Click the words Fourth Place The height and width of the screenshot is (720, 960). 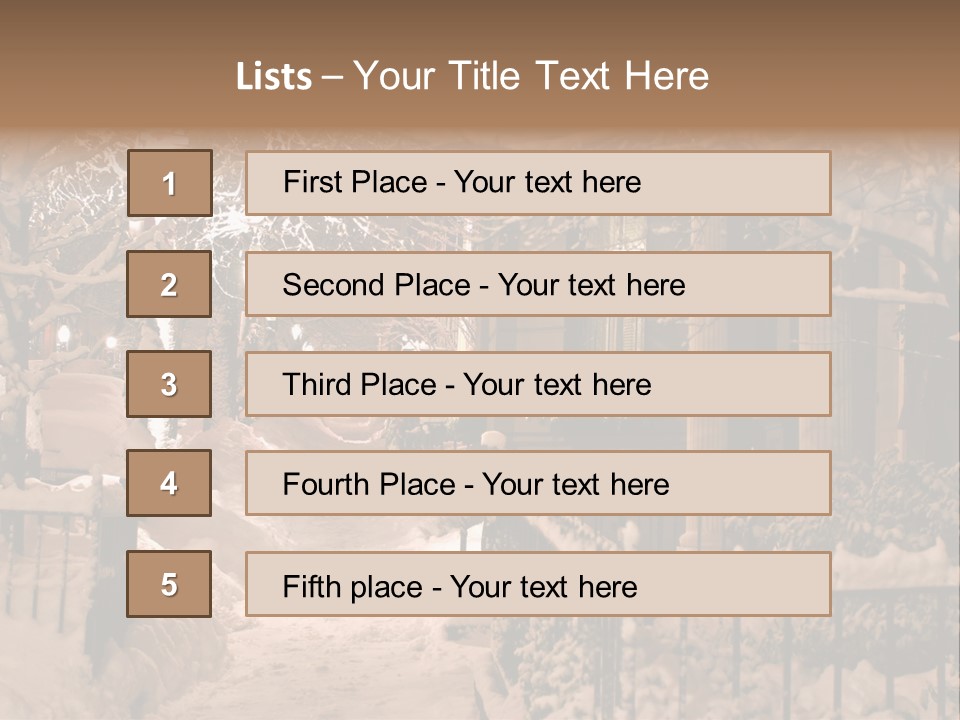(369, 484)
